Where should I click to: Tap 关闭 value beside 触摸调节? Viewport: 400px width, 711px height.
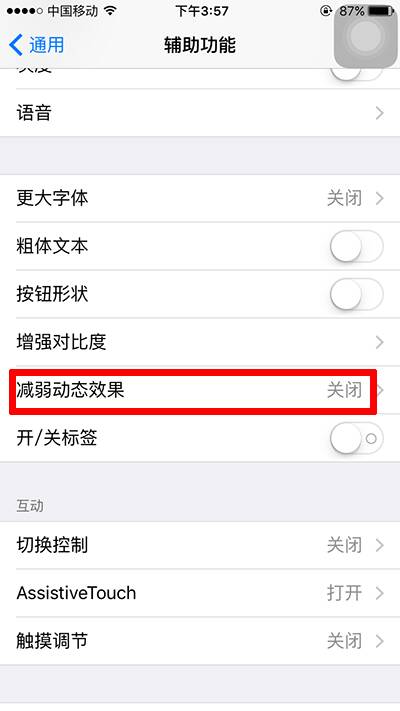[345, 641]
